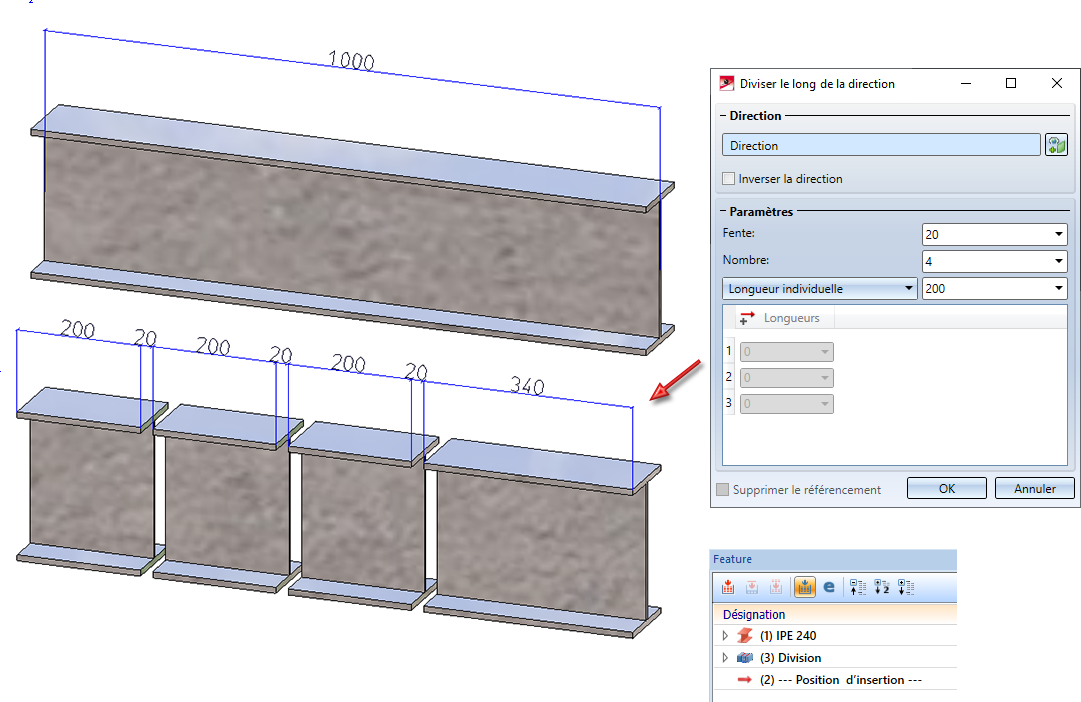Click the Division feature icon in tree
This screenshot has width=1081, height=702.
745,657
